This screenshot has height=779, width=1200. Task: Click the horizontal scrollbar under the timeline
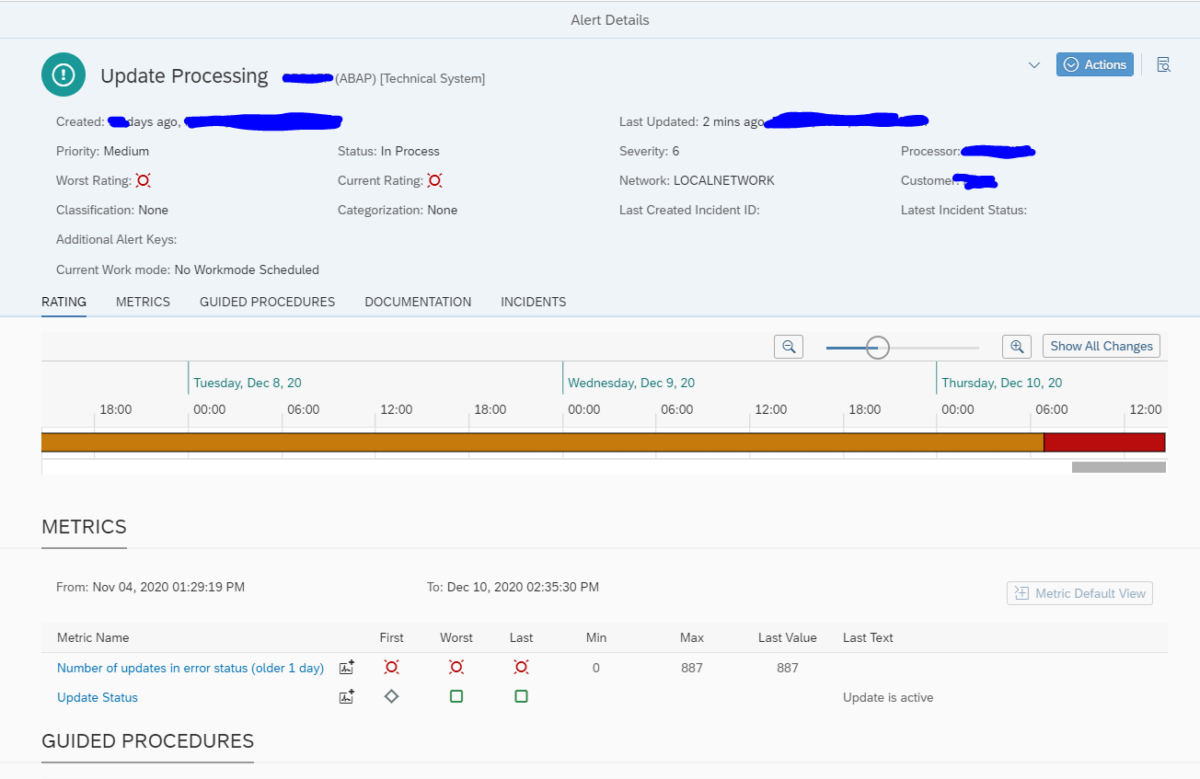[x=1117, y=466]
